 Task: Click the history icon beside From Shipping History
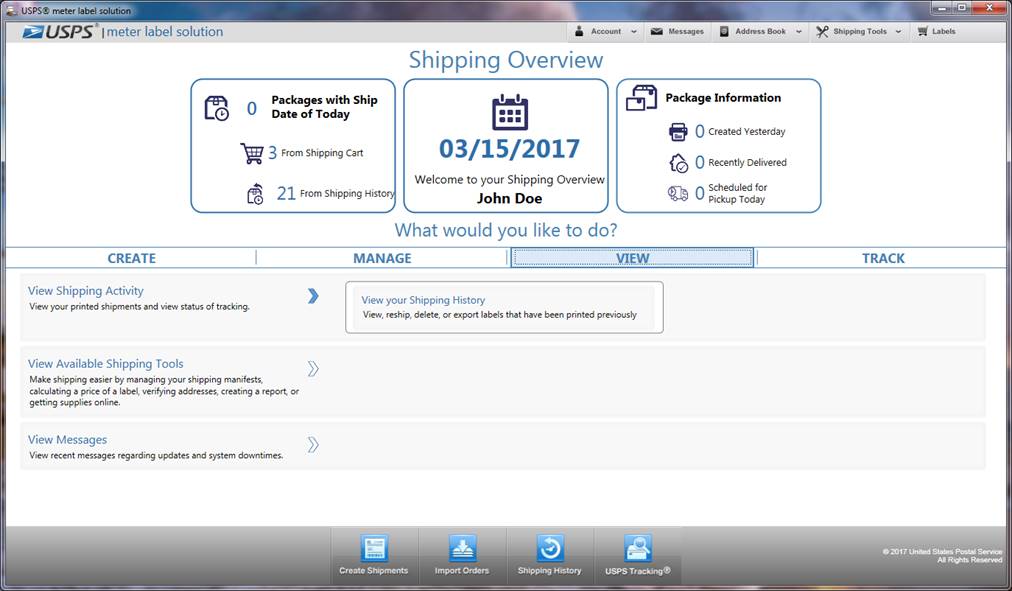click(x=256, y=194)
